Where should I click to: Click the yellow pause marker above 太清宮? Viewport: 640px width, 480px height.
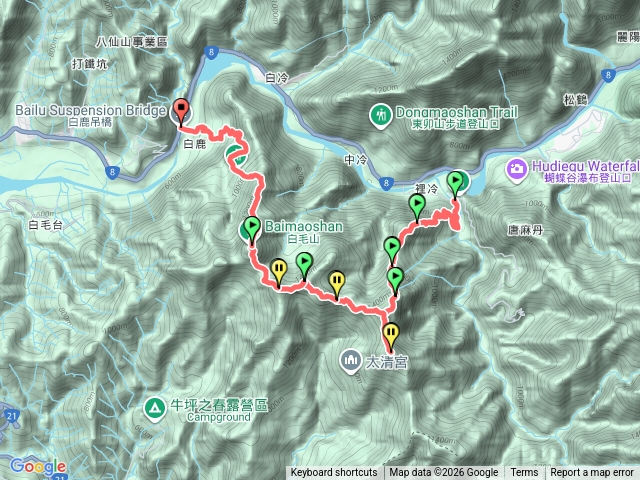[391, 336]
